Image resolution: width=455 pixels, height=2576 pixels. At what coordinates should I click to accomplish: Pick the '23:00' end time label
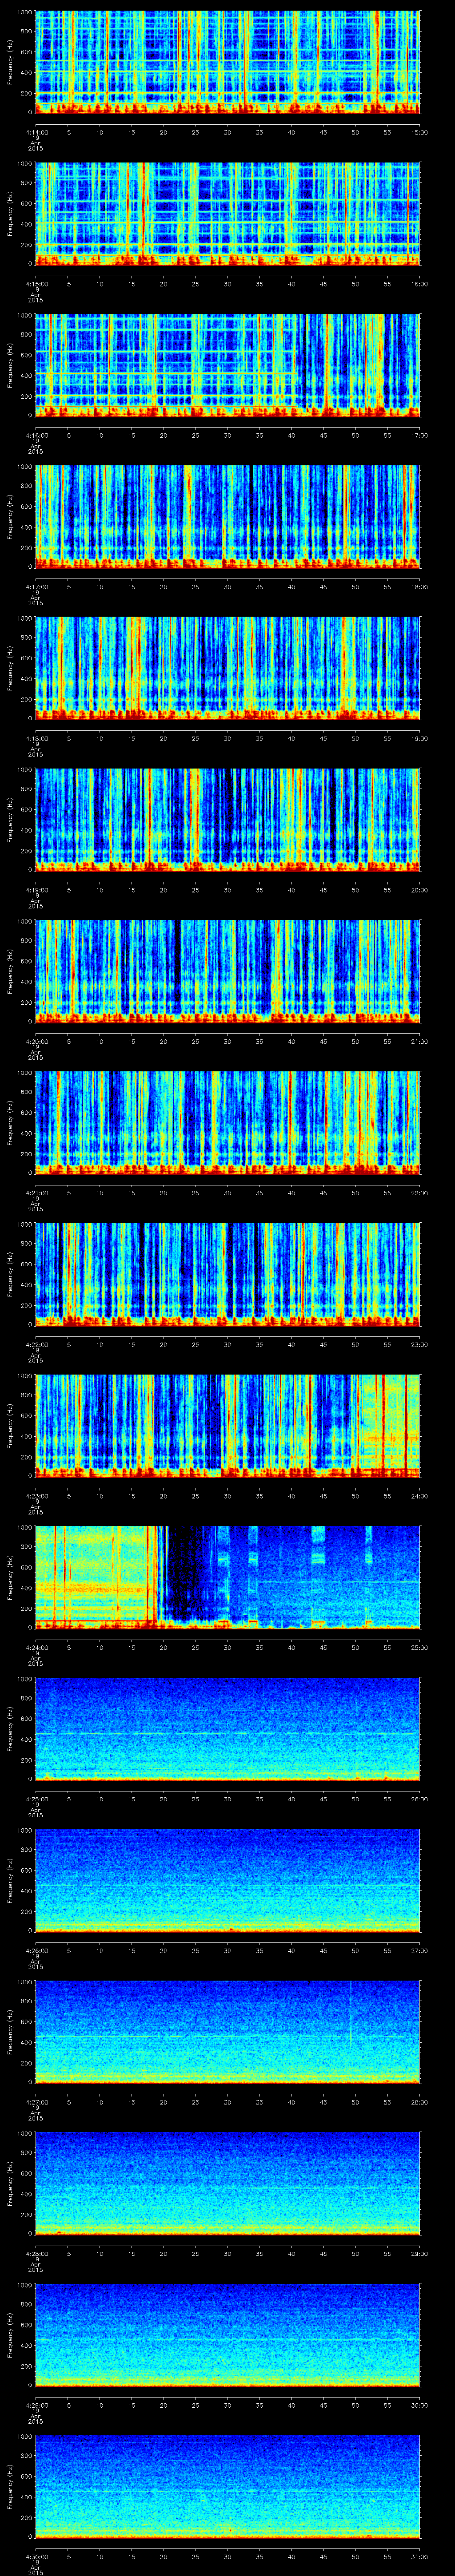pos(419,1344)
